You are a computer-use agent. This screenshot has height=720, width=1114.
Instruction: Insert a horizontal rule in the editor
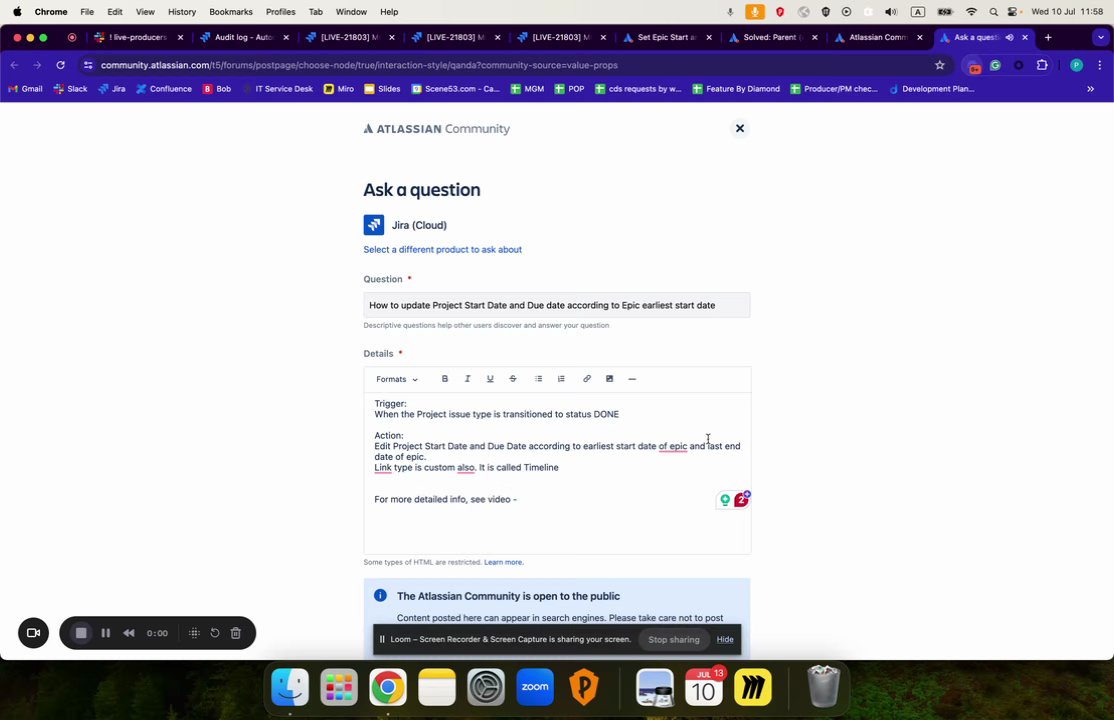coord(632,379)
